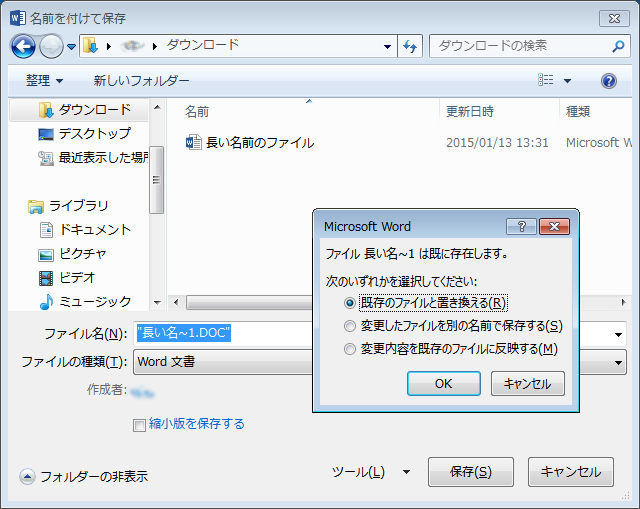
Task: Open ピクチャ library
Action: pyautogui.click(x=82, y=254)
